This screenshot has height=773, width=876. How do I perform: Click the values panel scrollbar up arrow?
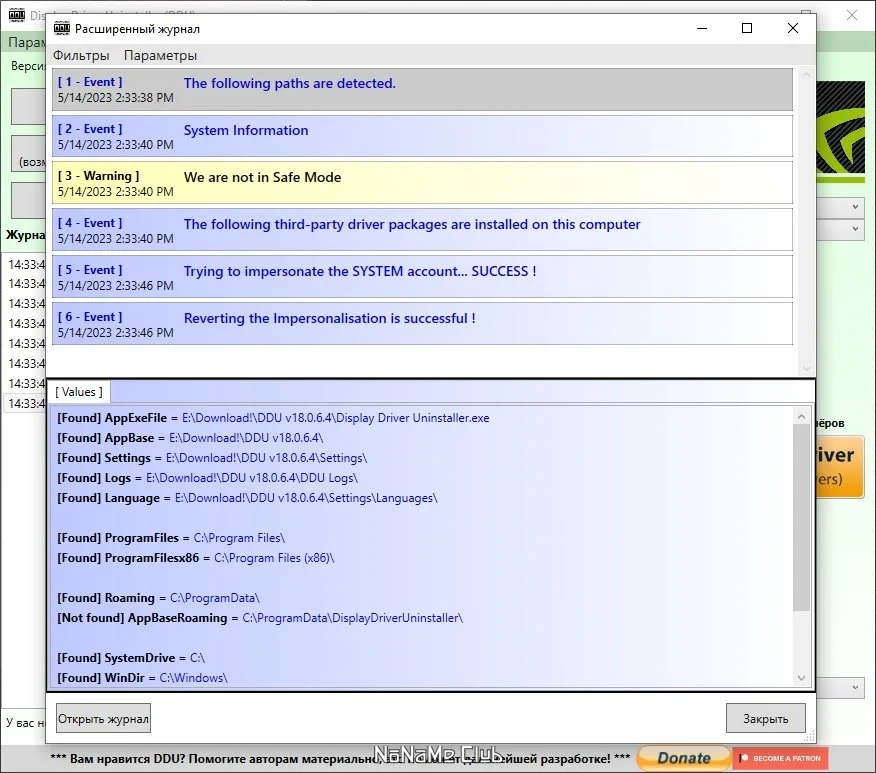(x=801, y=417)
